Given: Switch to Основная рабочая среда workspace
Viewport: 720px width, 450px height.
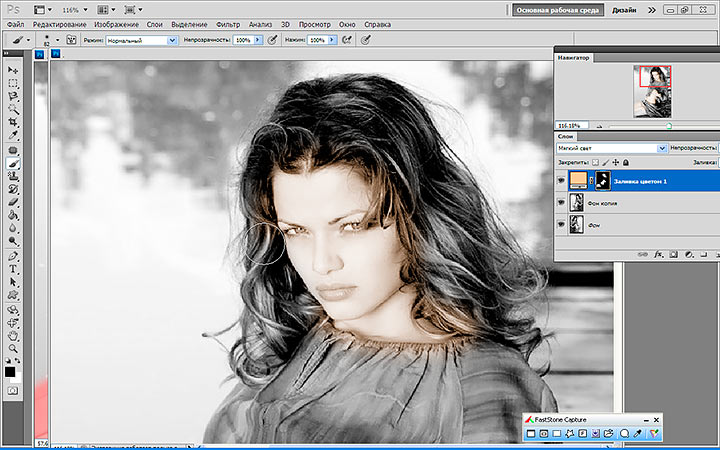Looking at the screenshot, I should coord(557,10).
